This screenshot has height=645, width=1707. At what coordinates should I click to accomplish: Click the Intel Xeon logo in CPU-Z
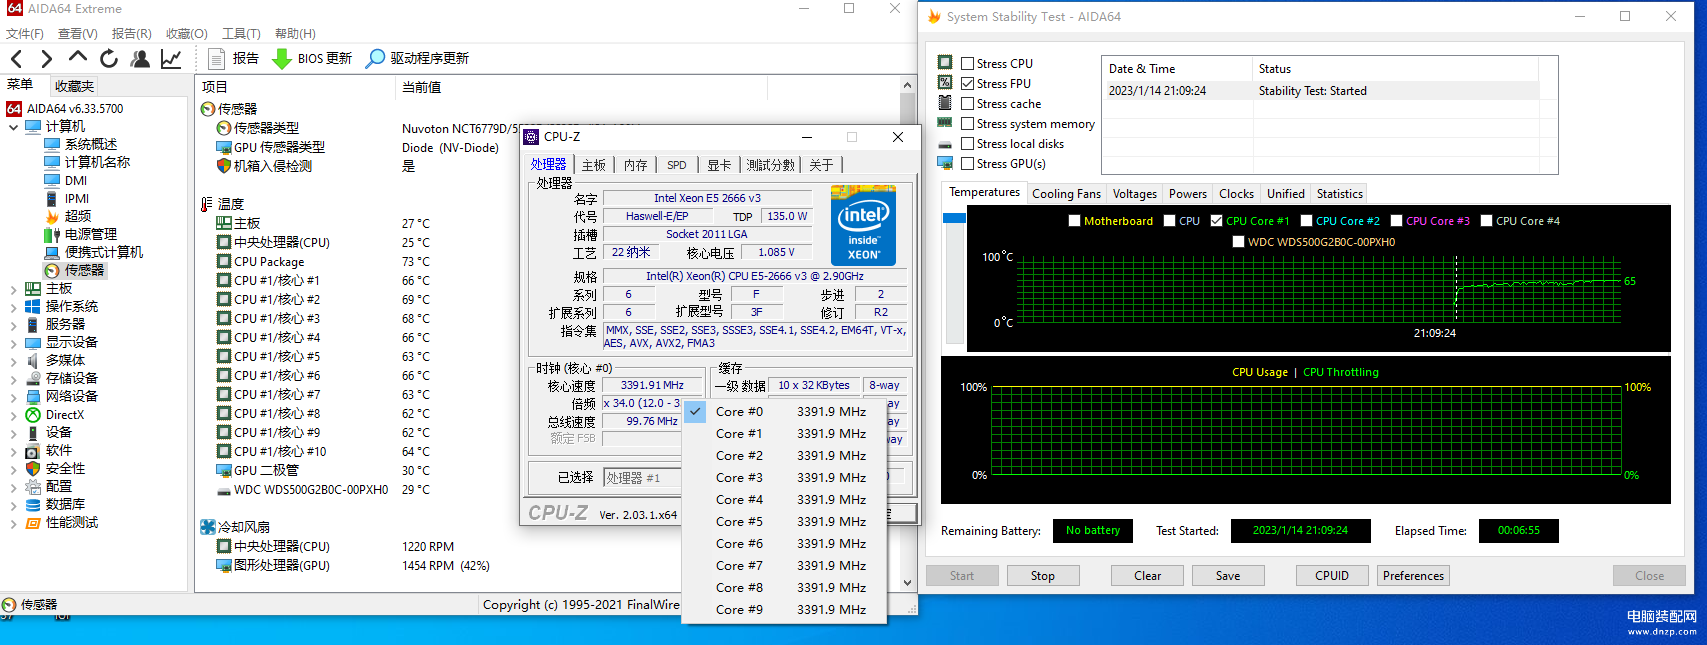click(863, 225)
